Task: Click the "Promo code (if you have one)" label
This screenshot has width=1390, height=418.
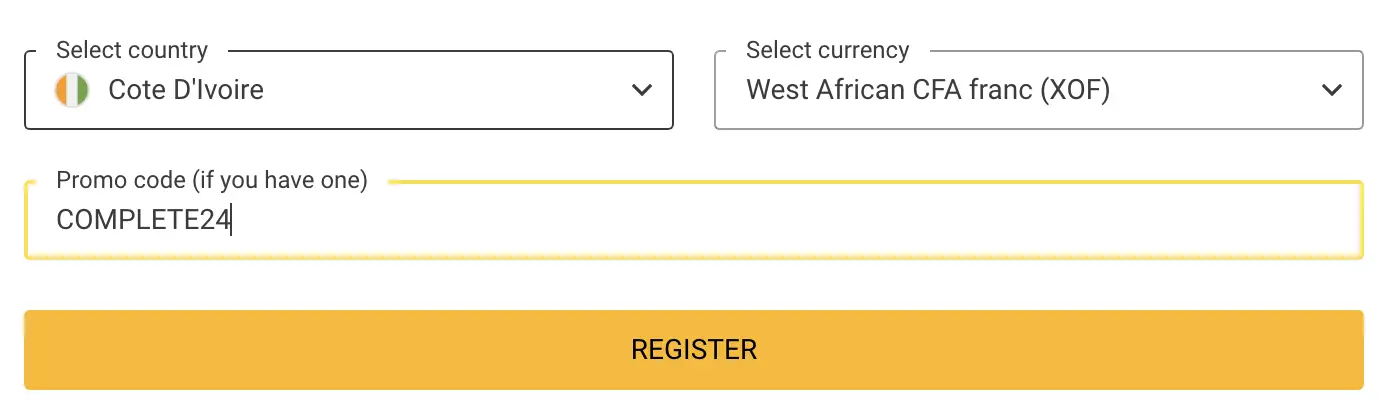Action: pyautogui.click(x=212, y=180)
